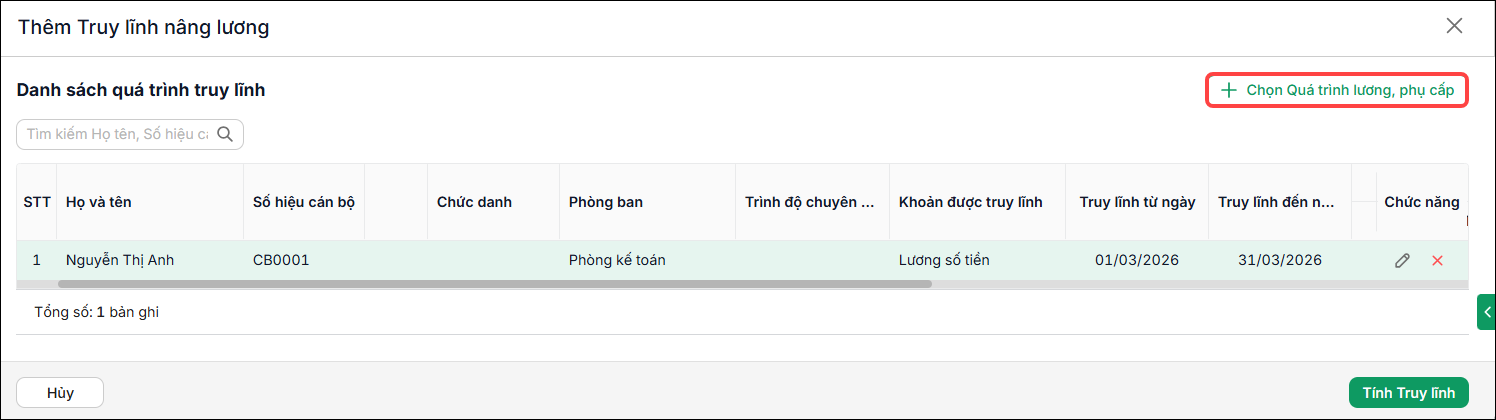Expand the green side panel chevron

(1486, 312)
